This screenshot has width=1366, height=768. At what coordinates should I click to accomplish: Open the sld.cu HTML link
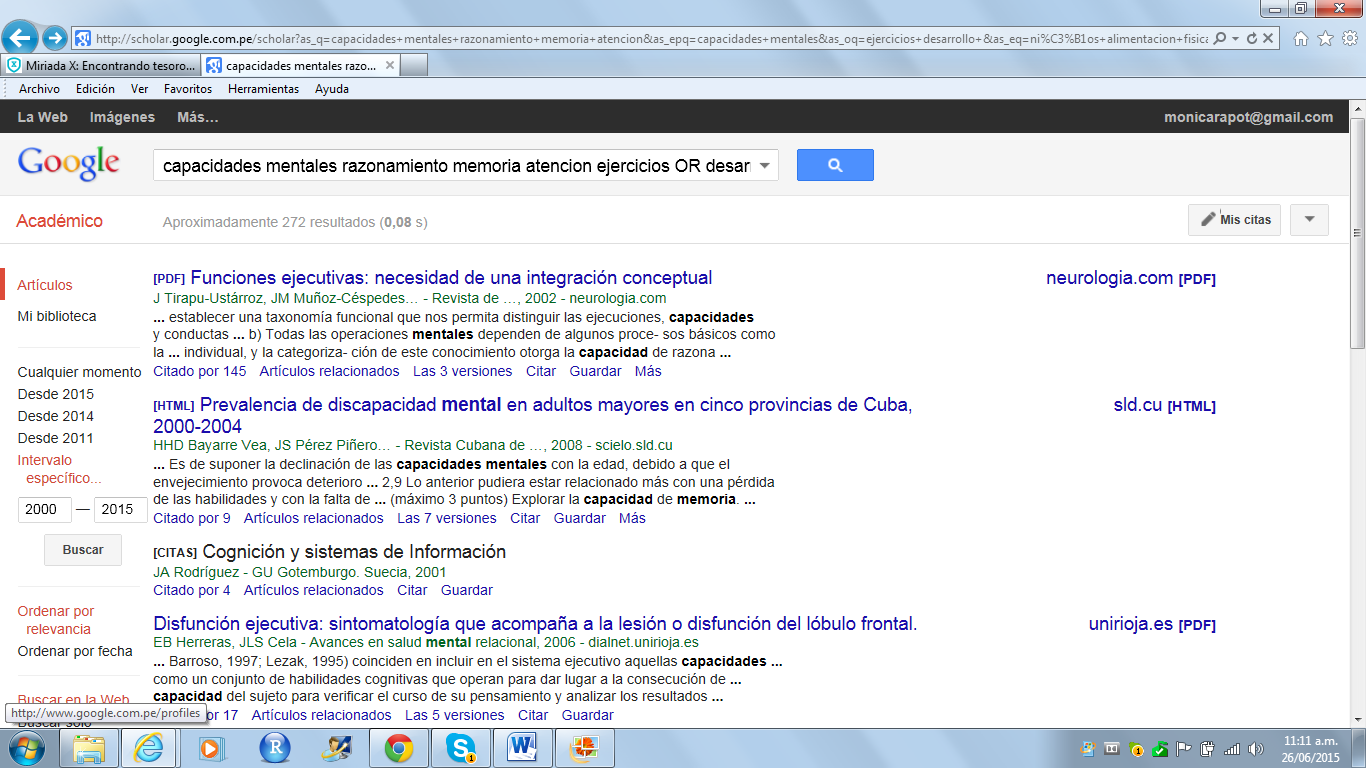pyautogui.click(x=1164, y=405)
